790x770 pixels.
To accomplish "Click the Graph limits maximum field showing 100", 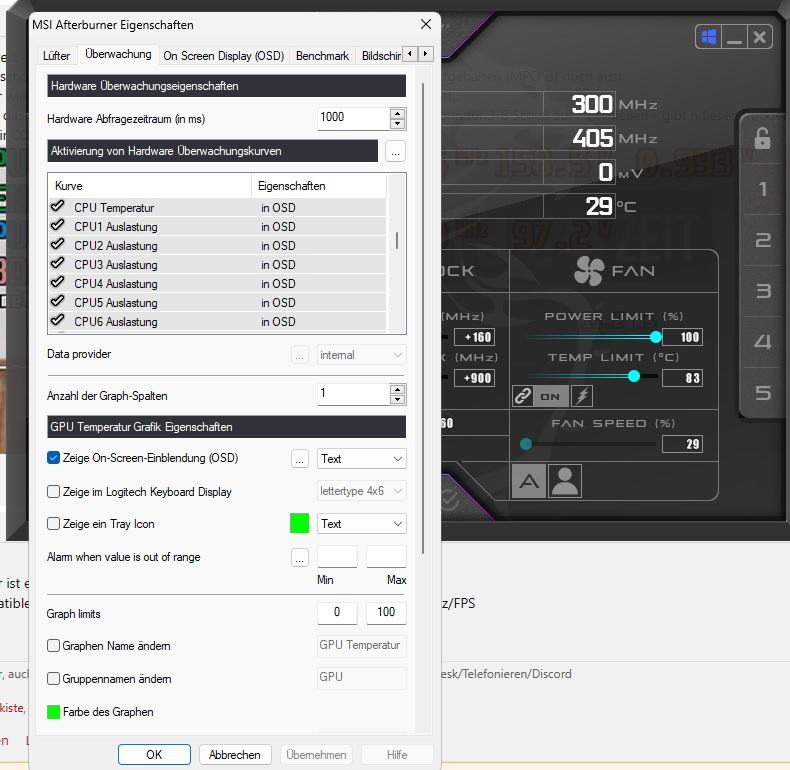I will (x=386, y=612).
